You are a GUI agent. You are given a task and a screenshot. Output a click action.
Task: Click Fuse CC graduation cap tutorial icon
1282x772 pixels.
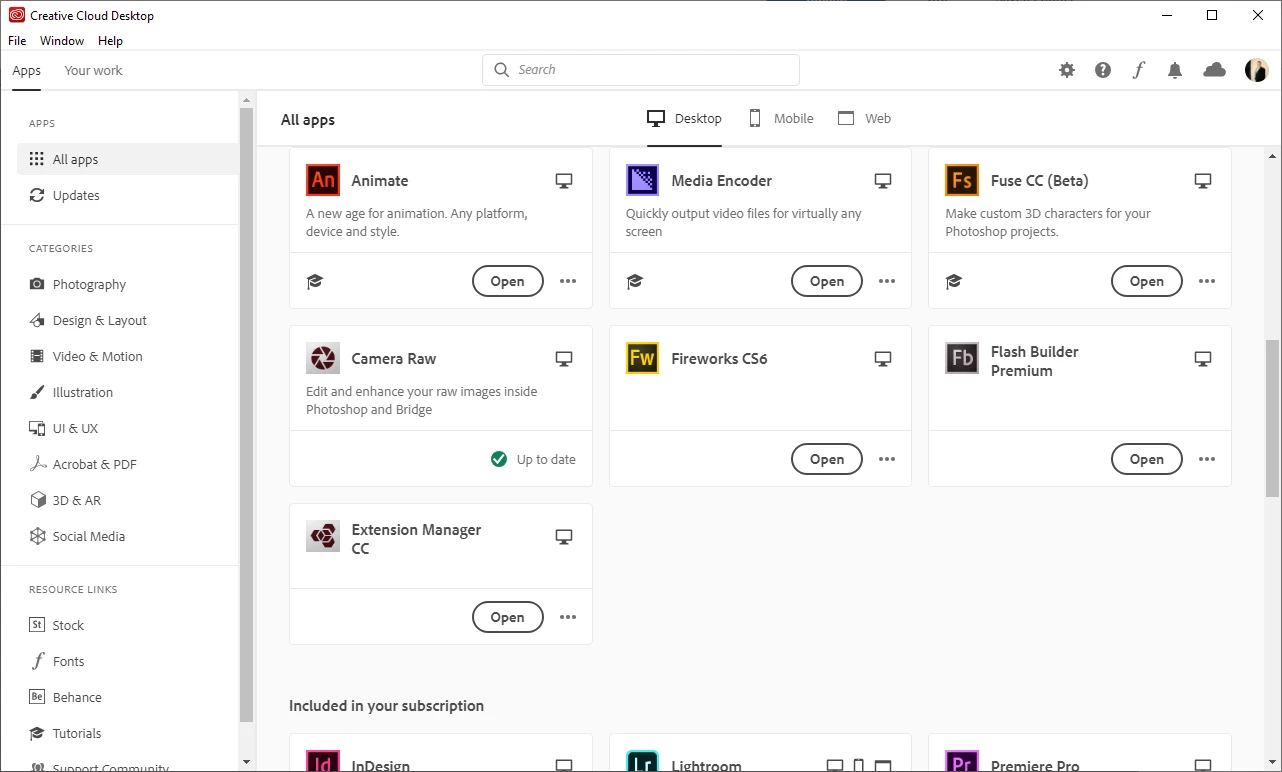[953, 282]
